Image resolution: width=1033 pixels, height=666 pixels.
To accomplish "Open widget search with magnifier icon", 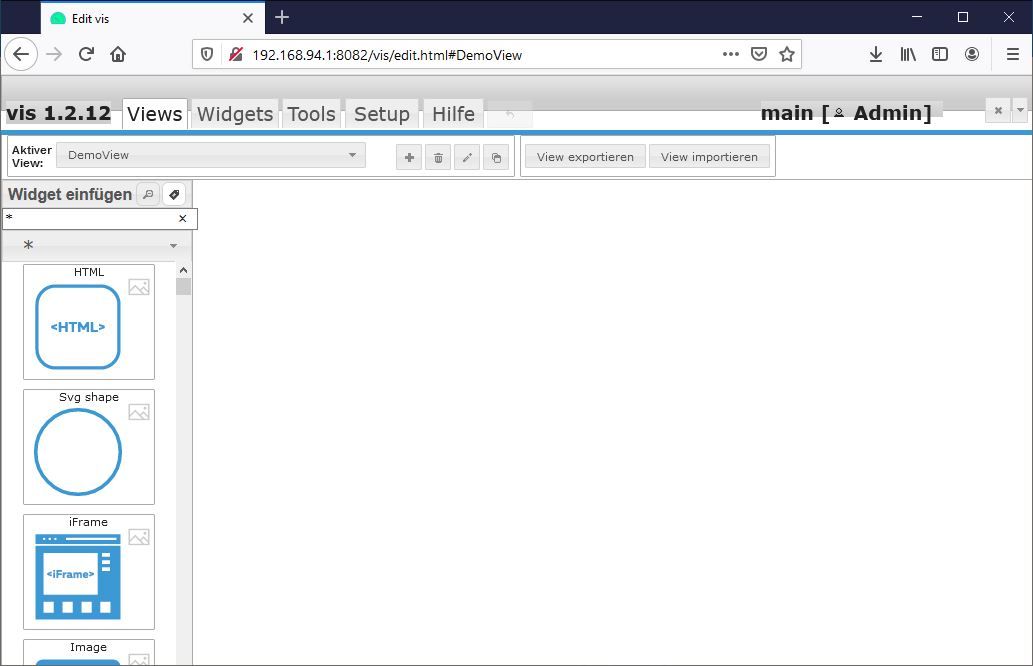I will point(148,194).
